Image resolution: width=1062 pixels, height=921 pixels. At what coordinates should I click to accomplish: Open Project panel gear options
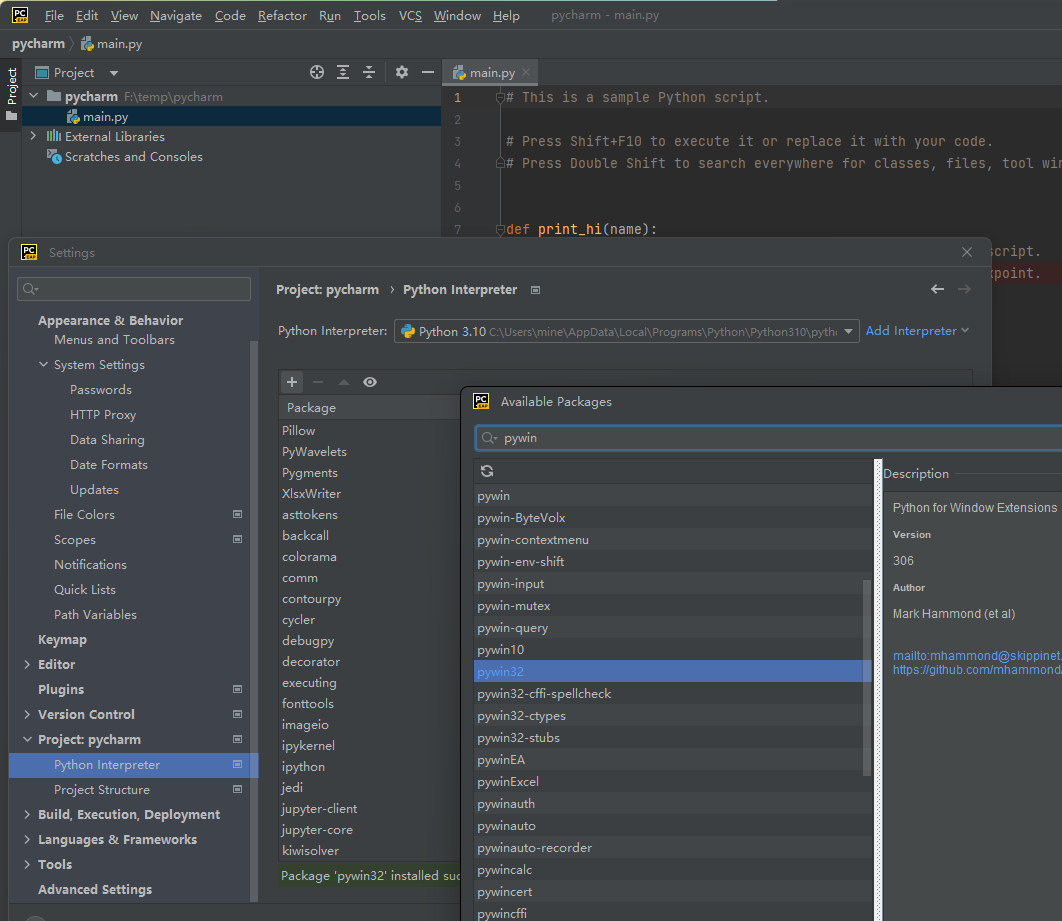point(402,72)
